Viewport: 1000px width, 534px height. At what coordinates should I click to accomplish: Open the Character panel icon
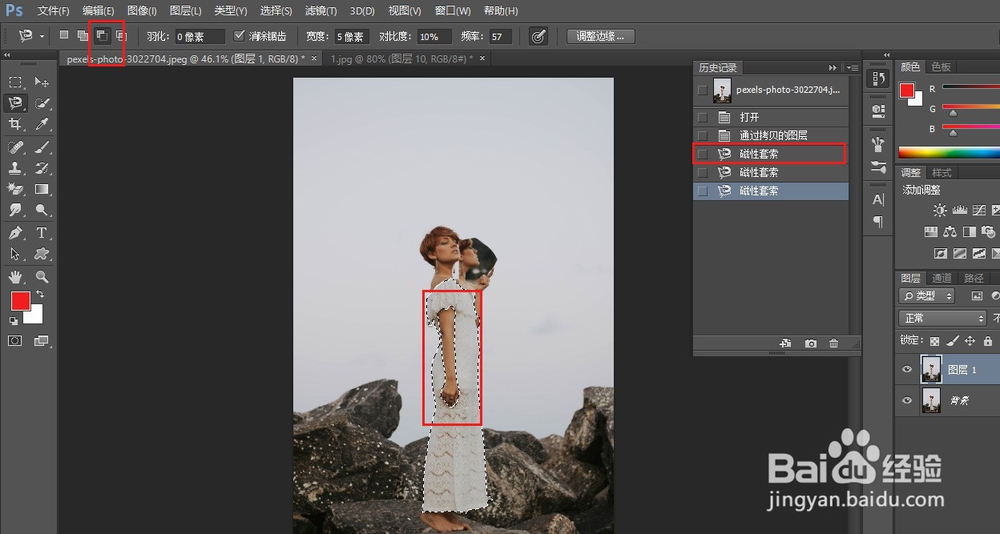[x=878, y=200]
